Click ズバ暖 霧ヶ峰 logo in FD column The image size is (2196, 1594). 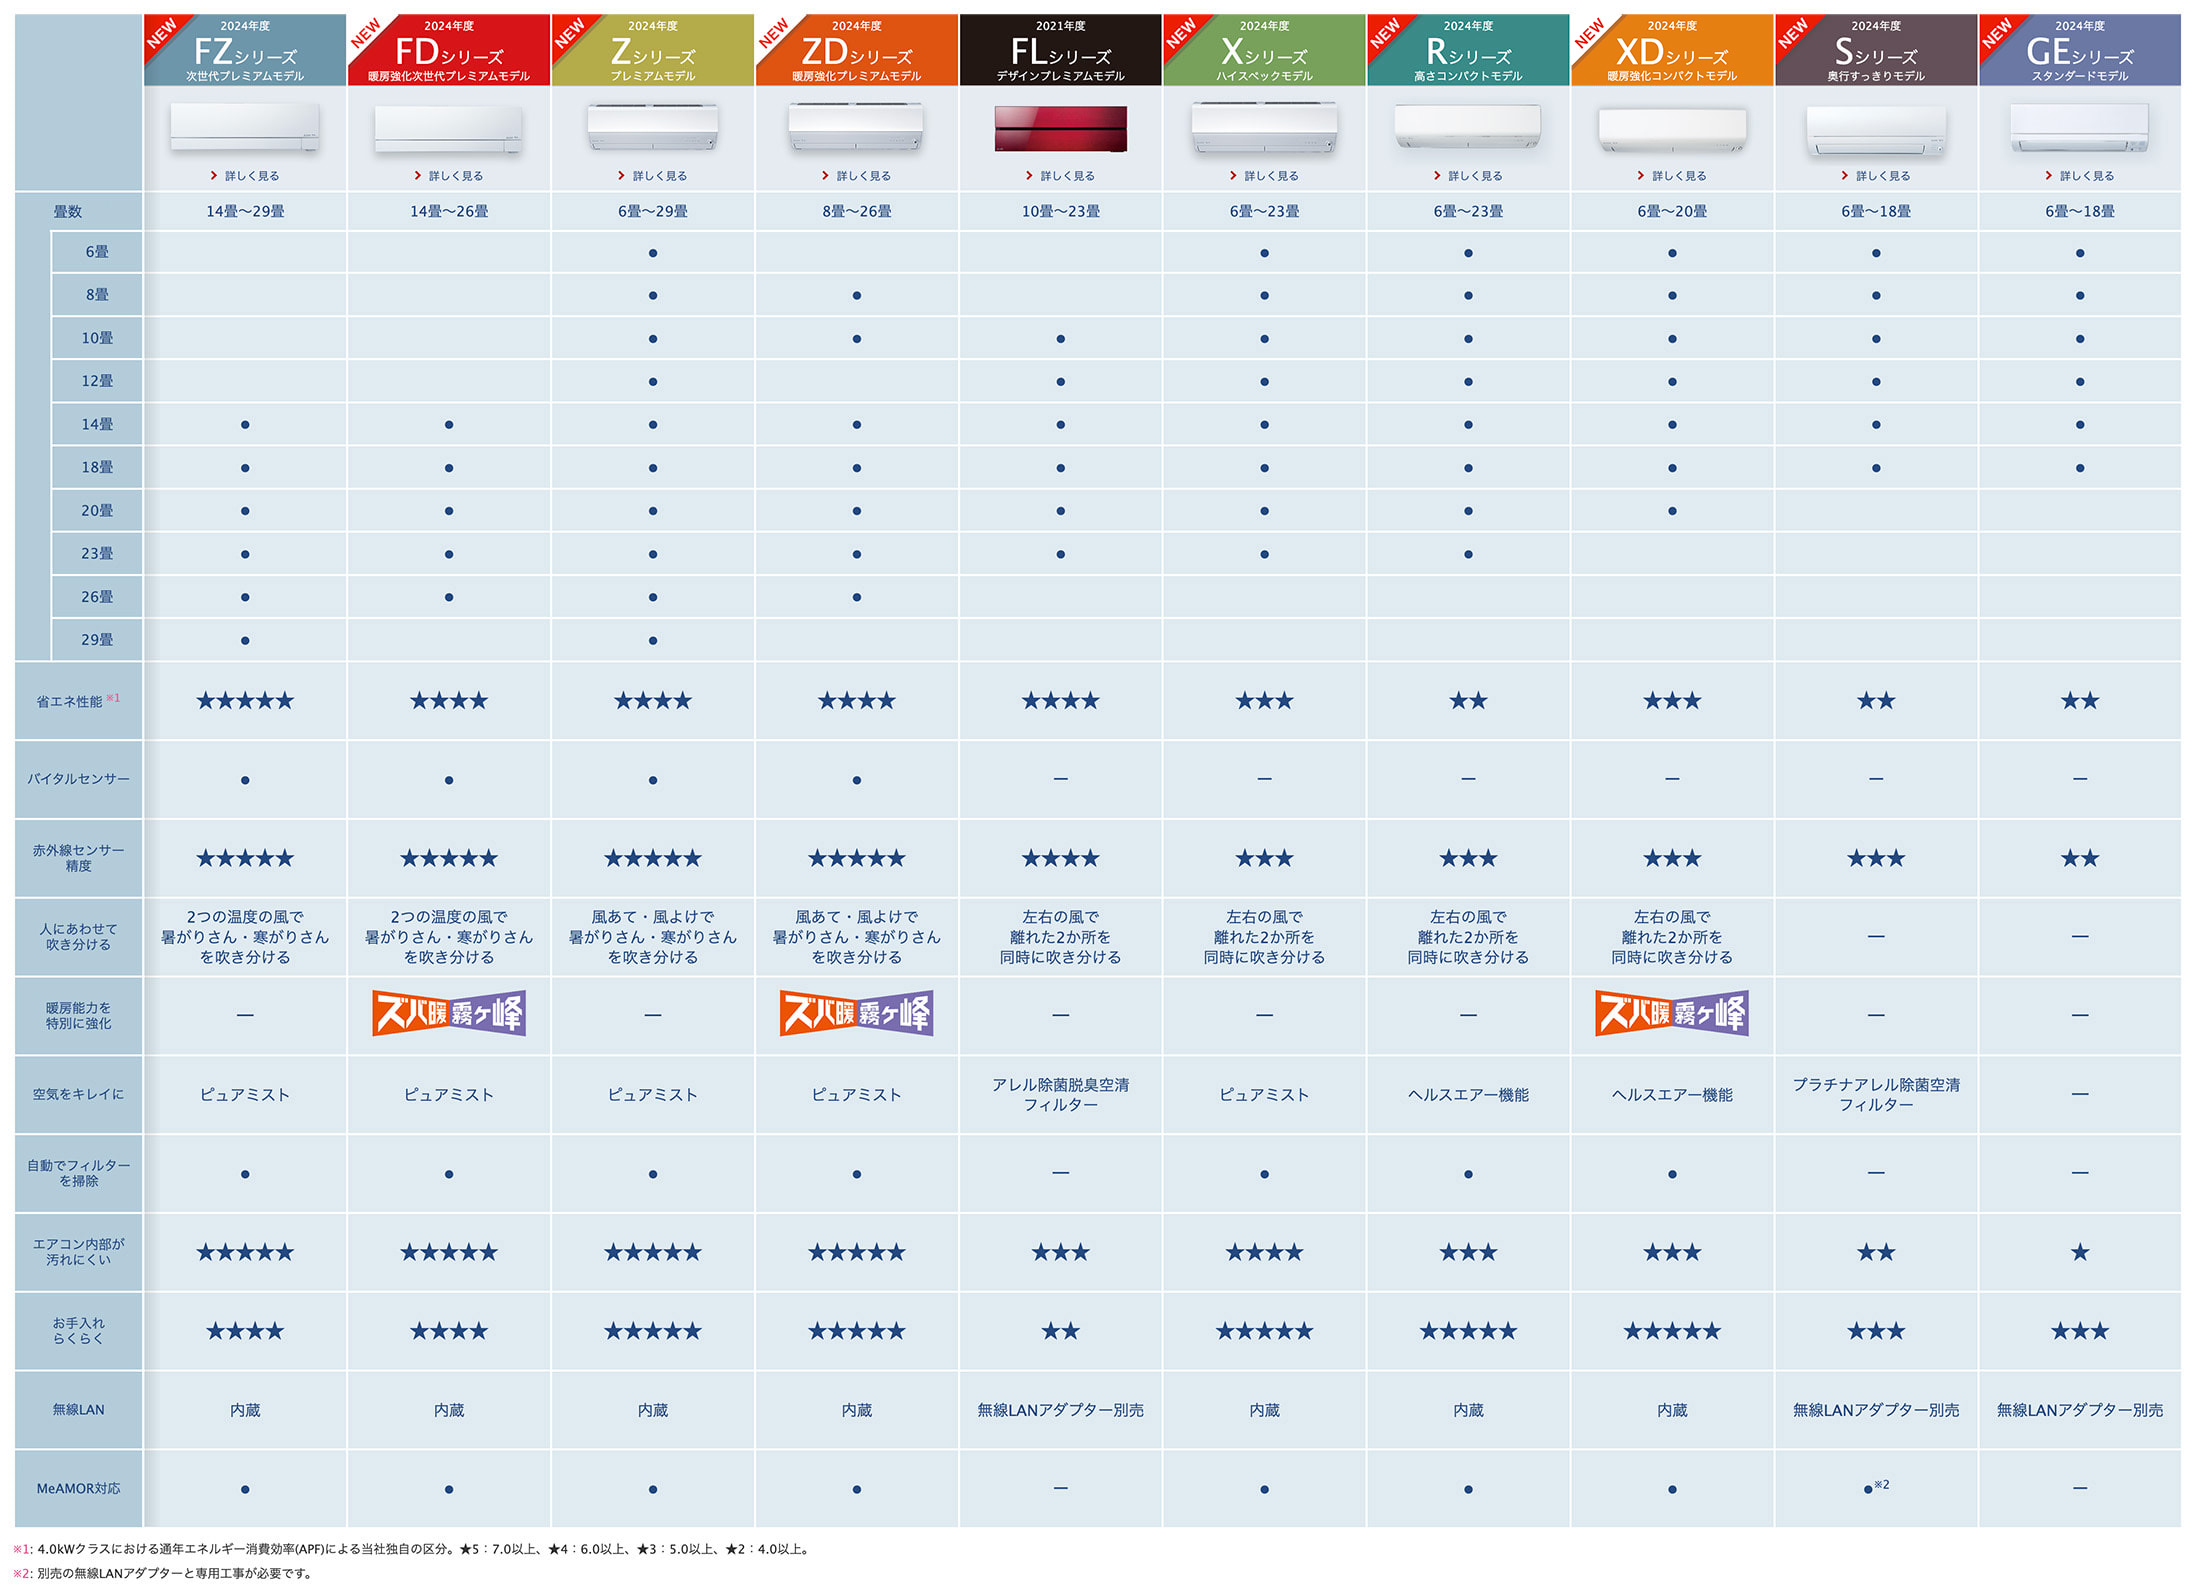[x=449, y=1013]
